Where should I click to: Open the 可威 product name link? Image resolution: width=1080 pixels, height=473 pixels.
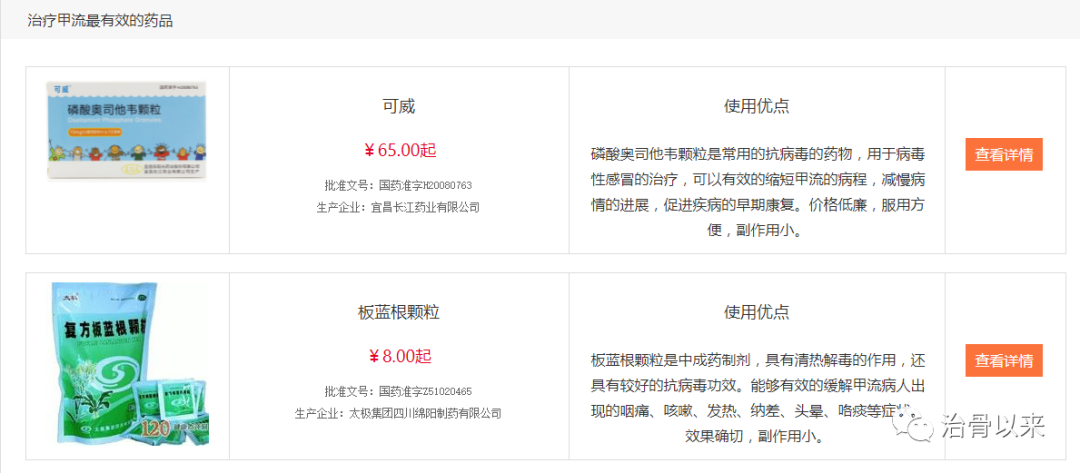tap(399, 107)
